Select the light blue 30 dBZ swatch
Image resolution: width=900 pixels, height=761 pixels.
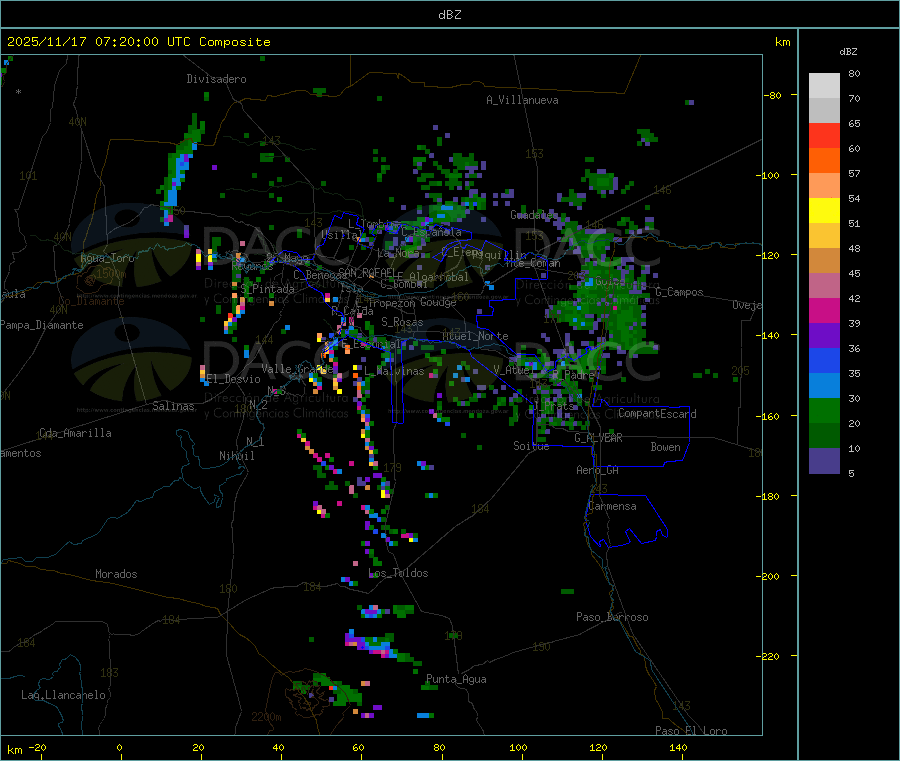coord(824,386)
